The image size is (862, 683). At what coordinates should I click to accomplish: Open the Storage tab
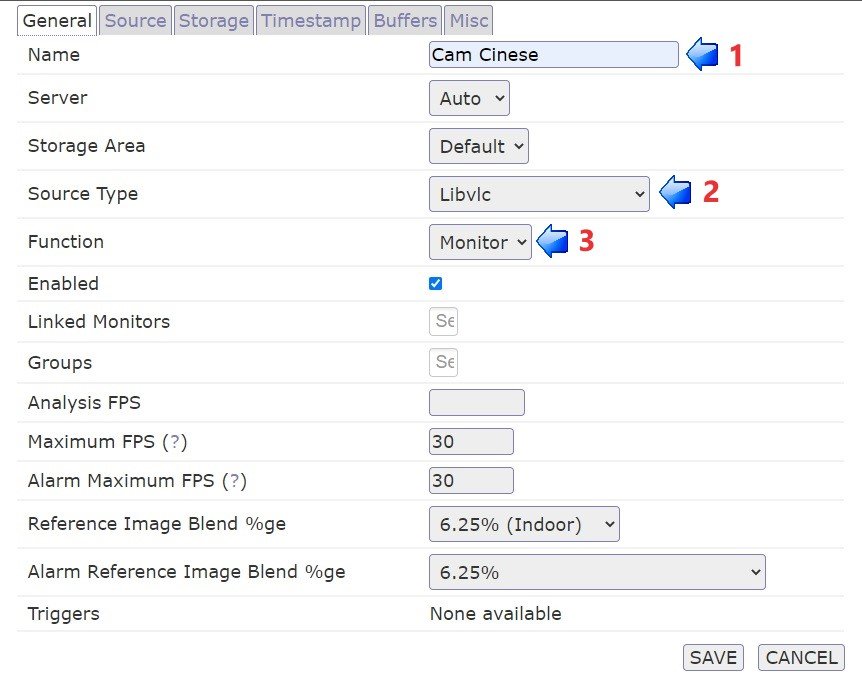(x=213, y=19)
